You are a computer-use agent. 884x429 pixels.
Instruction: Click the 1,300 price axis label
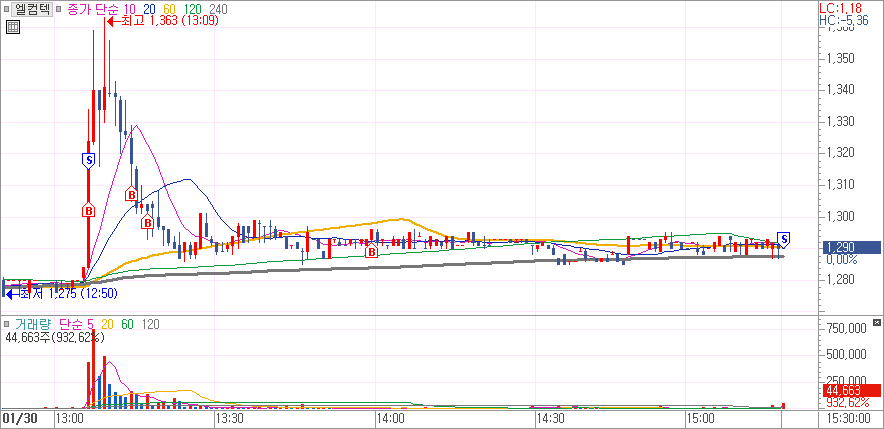(x=840, y=216)
